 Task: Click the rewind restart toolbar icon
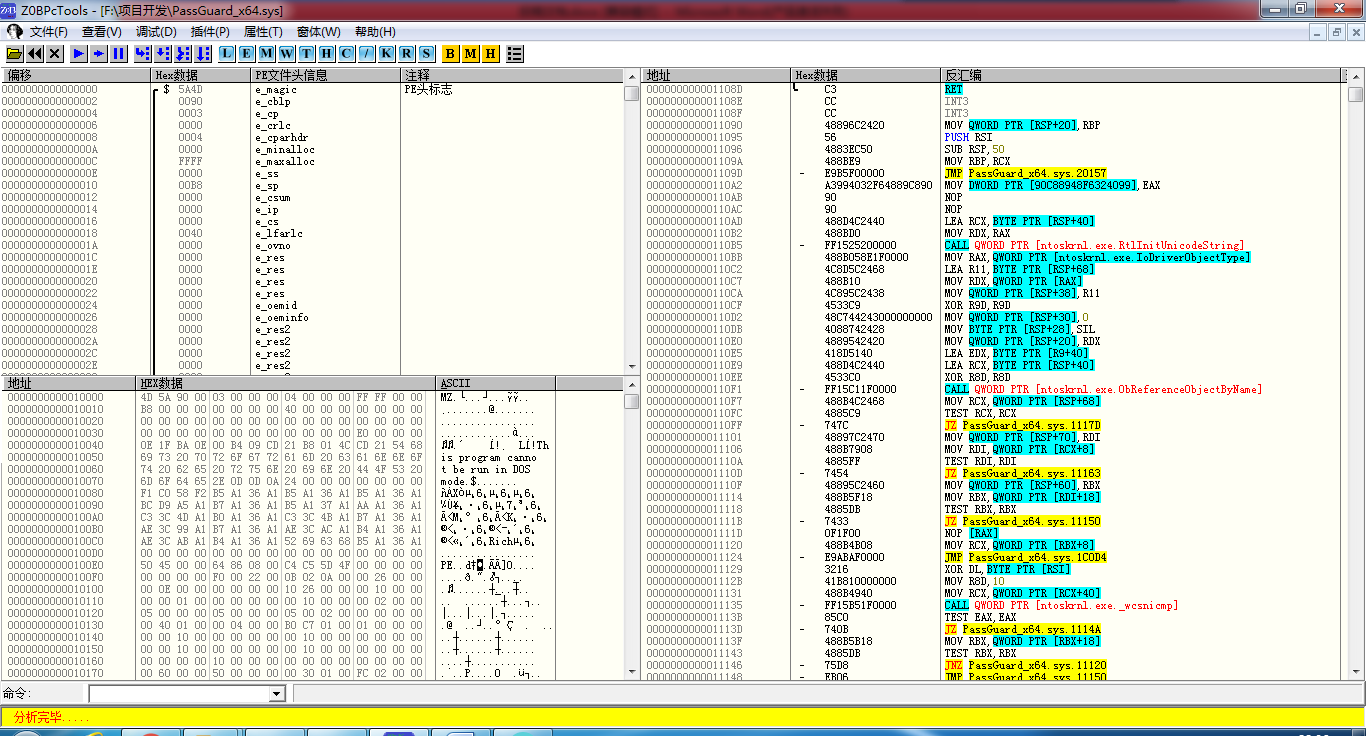click(35, 53)
